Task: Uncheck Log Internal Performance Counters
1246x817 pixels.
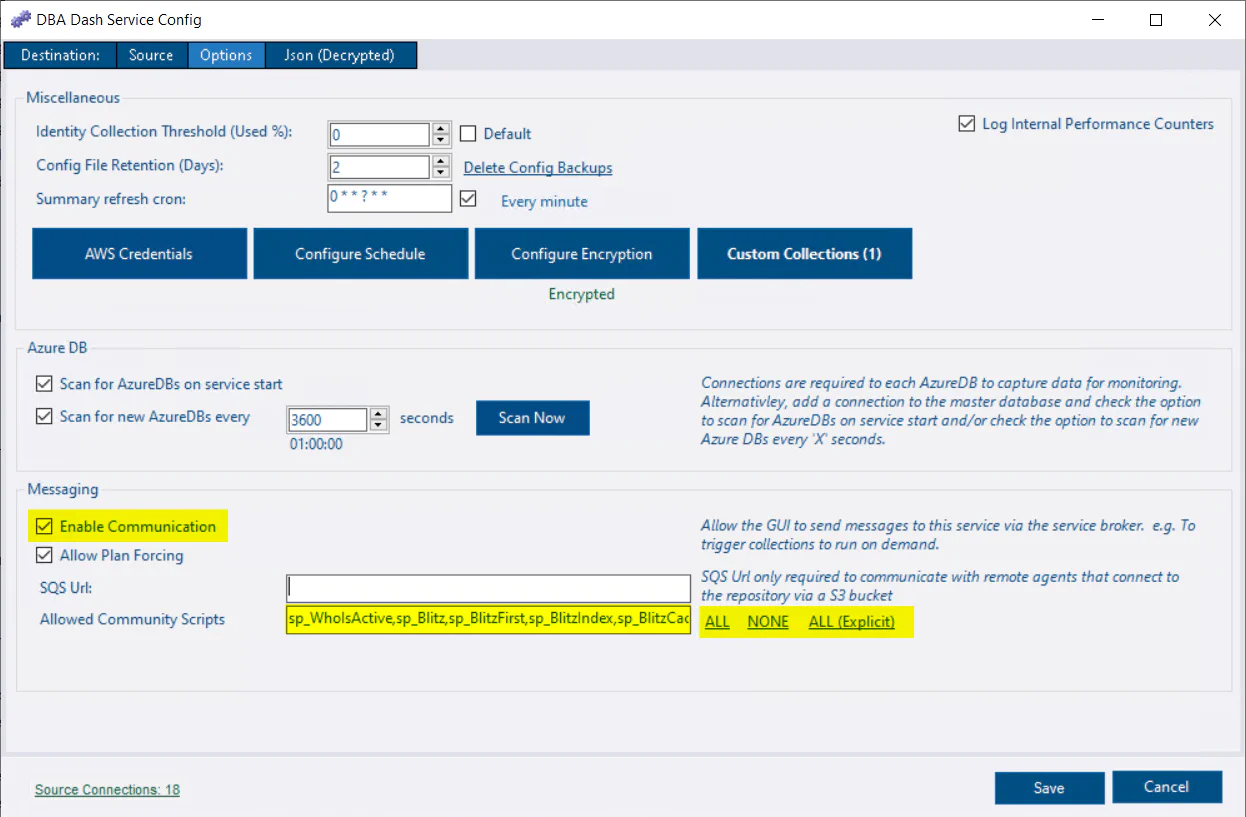Action: pyautogui.click(x=966, y=123)
